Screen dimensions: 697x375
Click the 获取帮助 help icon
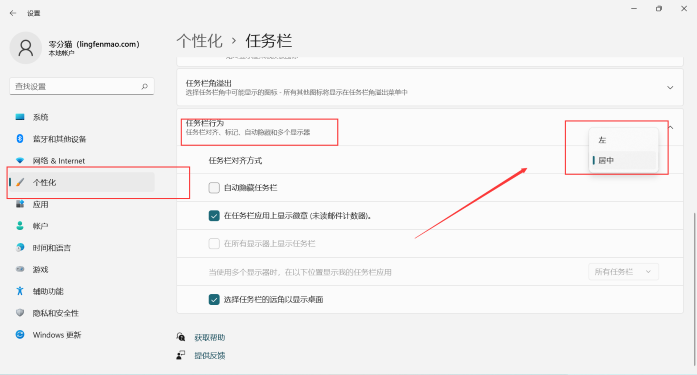[x=181, y=337]
